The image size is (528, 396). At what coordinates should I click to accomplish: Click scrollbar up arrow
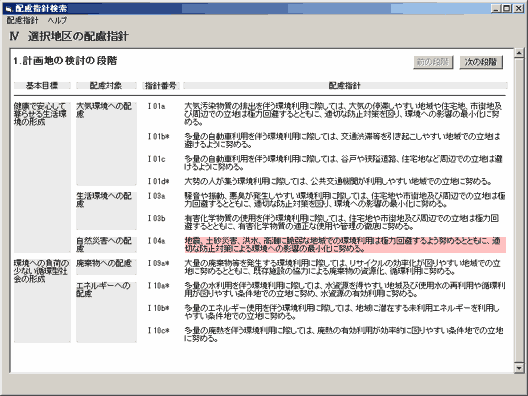click(519, 53)
